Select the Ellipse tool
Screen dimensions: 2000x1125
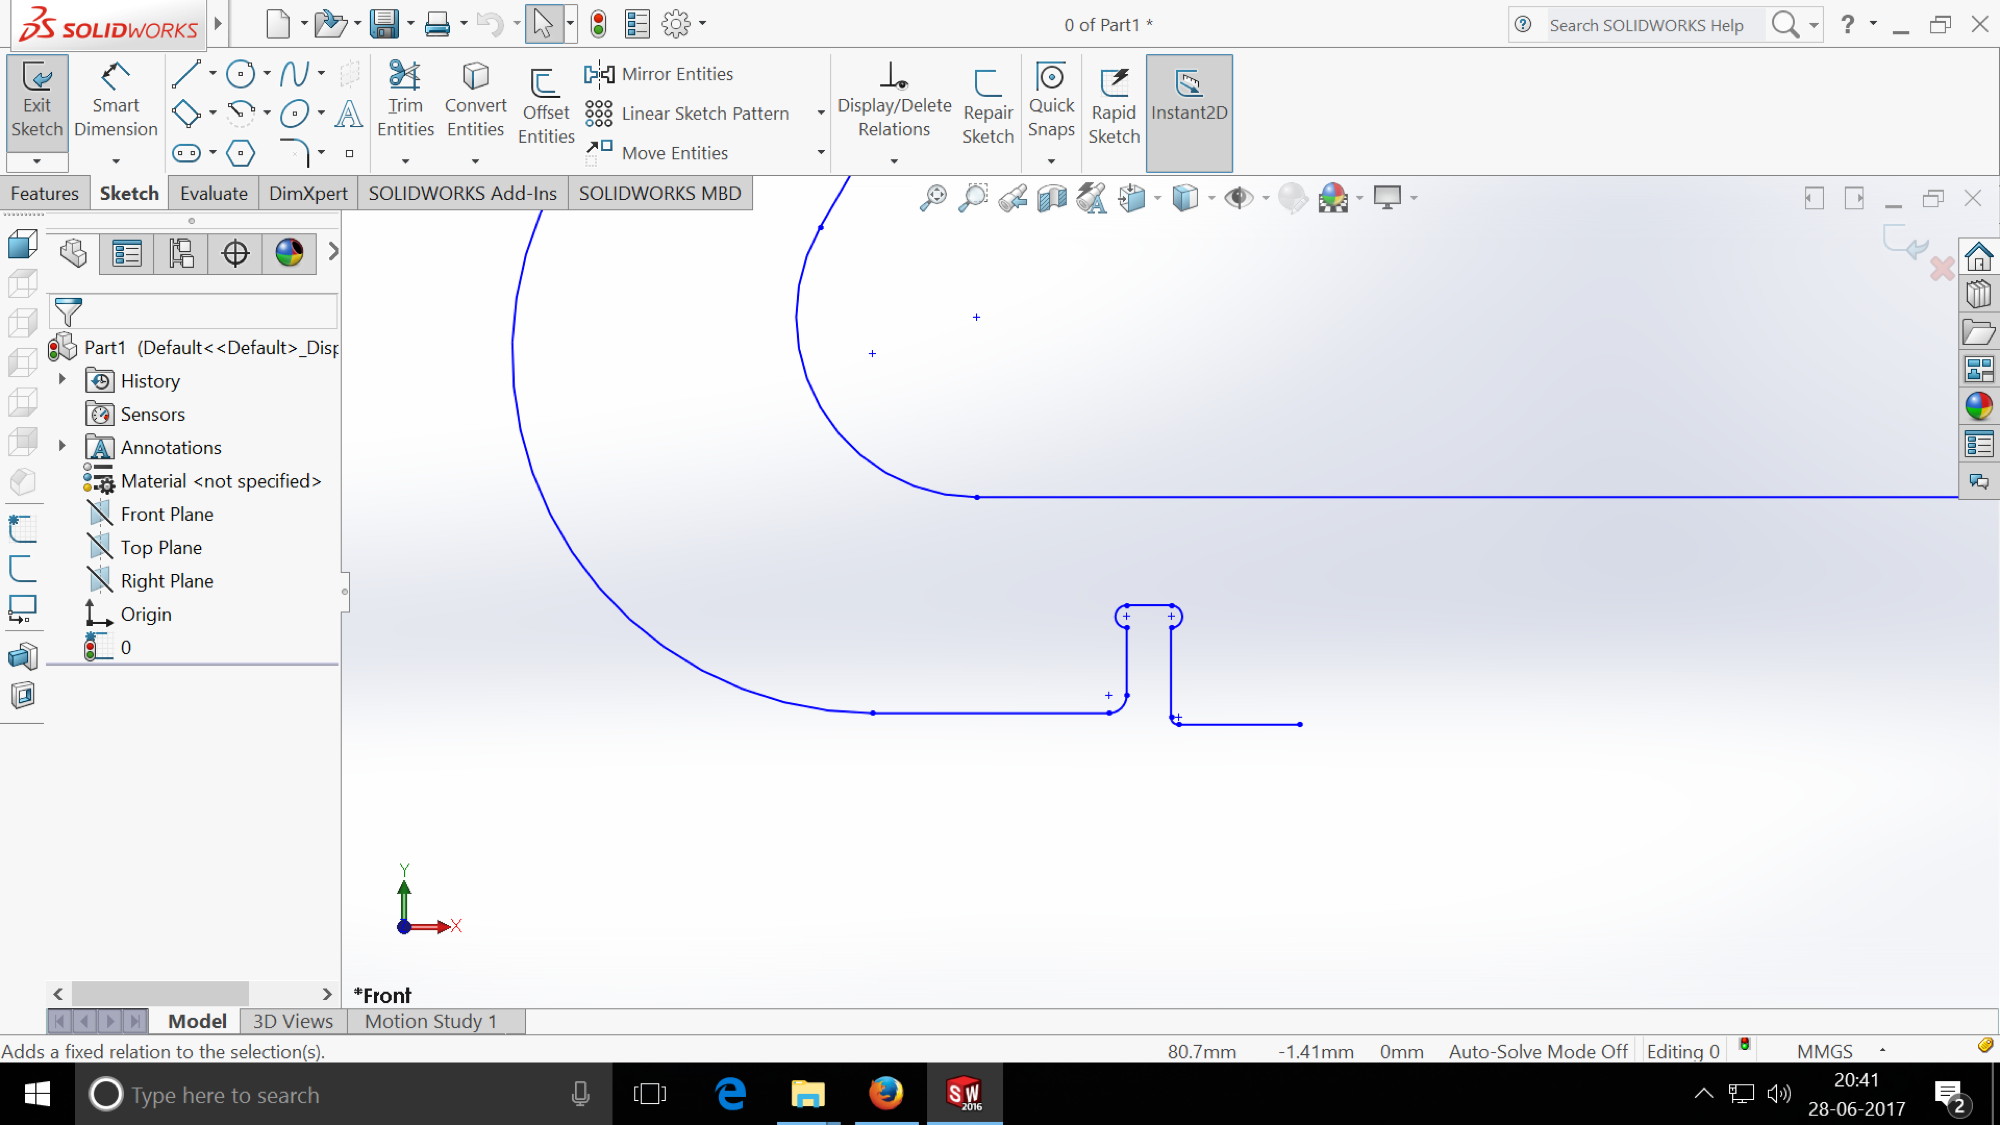tap(294, 114)
